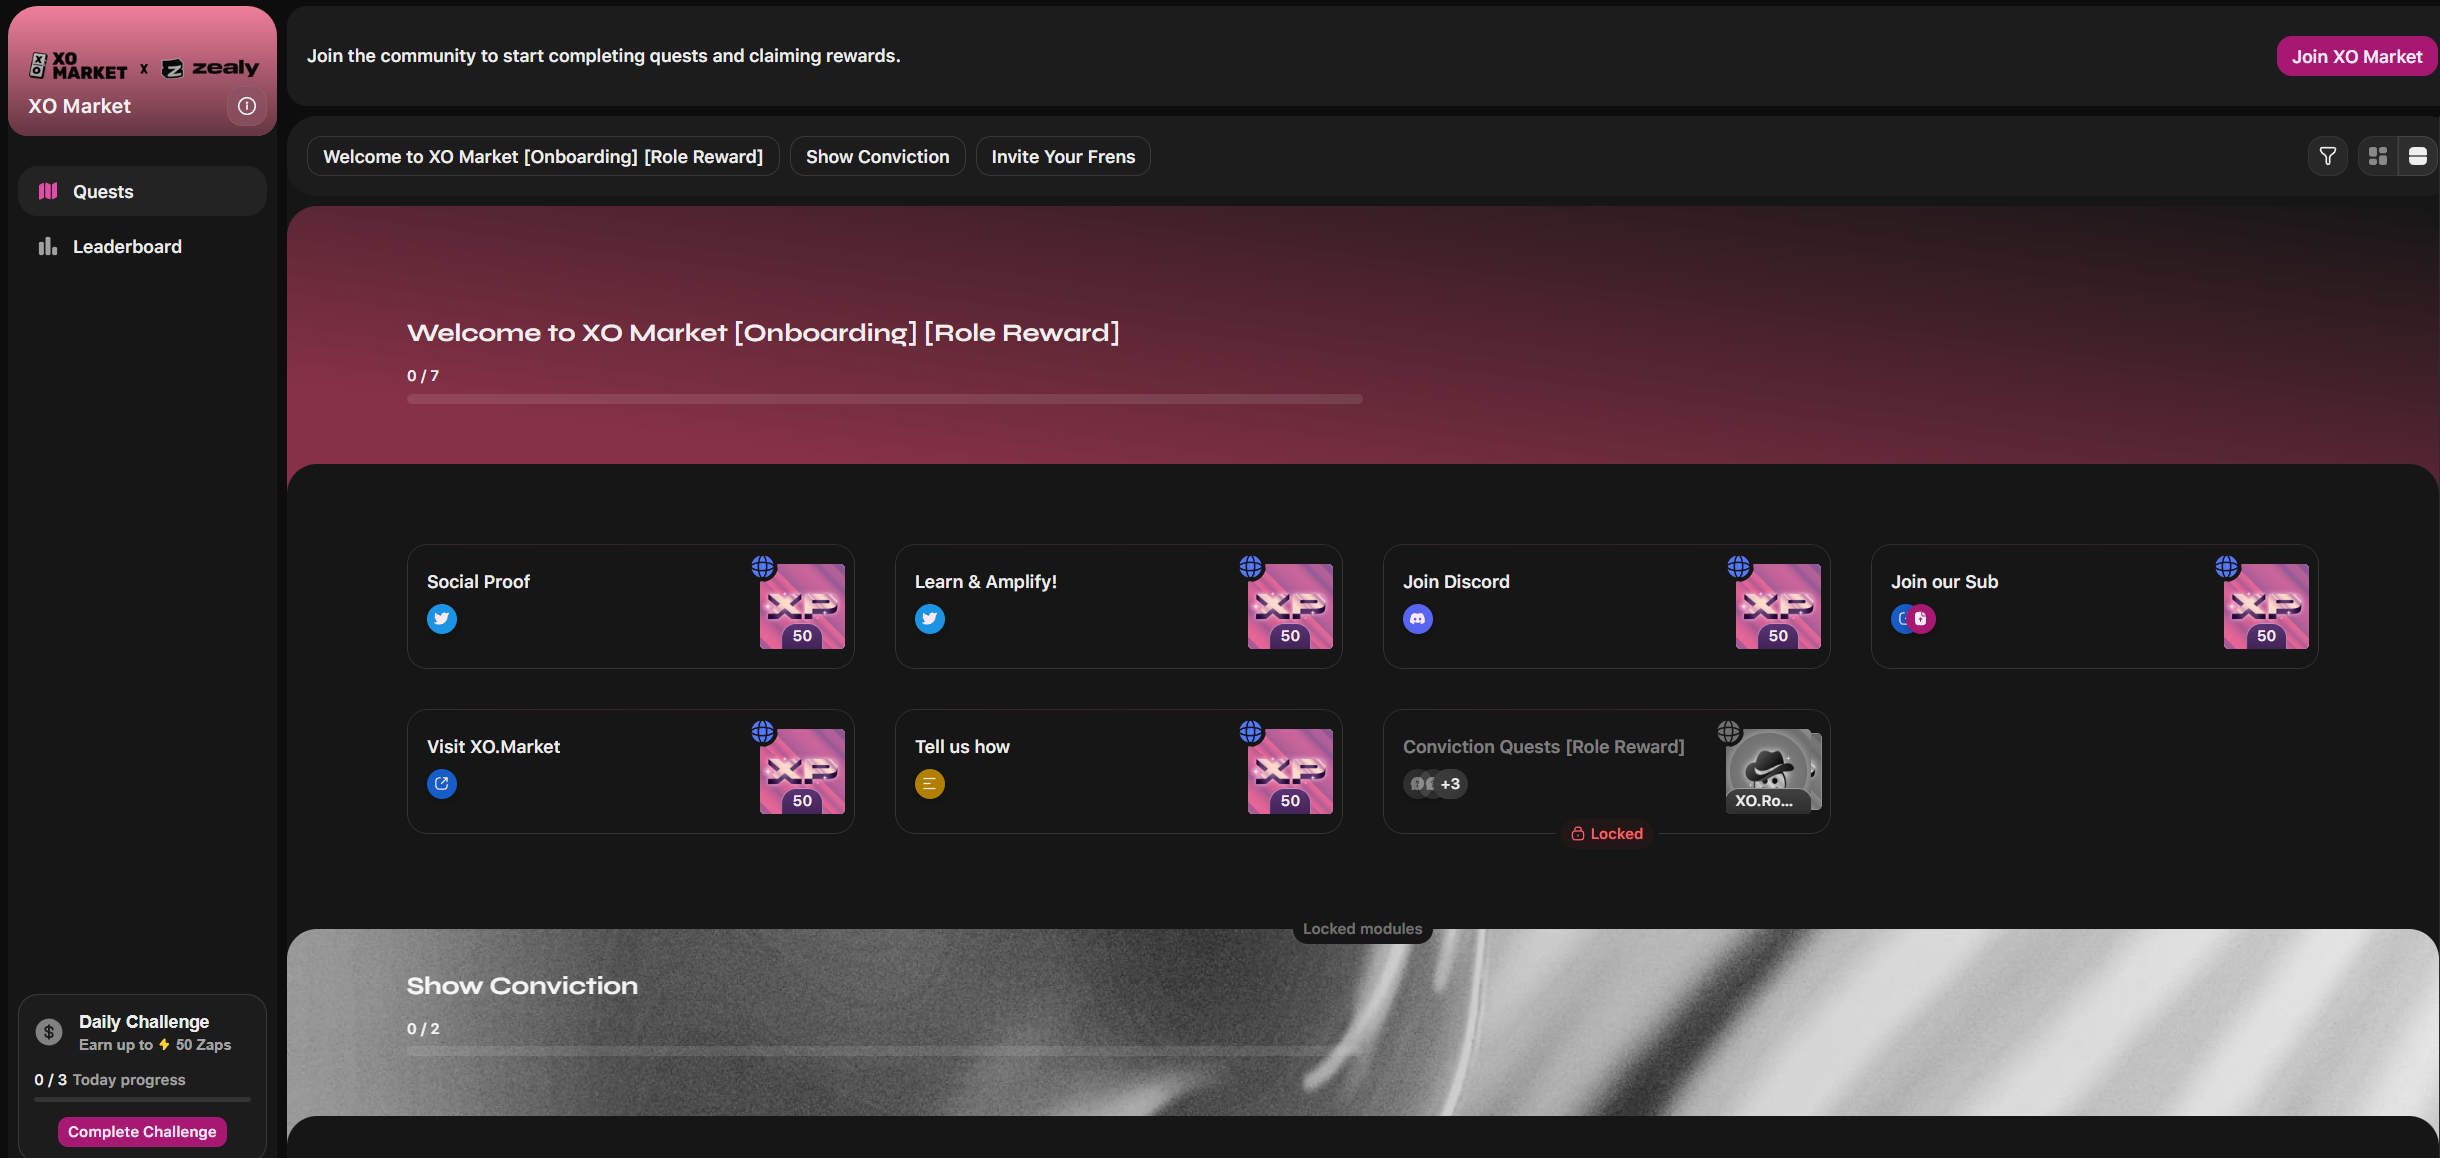Open the Tell us how quest
This screenshot has width=2440, height=1158.
point(1119,771)
